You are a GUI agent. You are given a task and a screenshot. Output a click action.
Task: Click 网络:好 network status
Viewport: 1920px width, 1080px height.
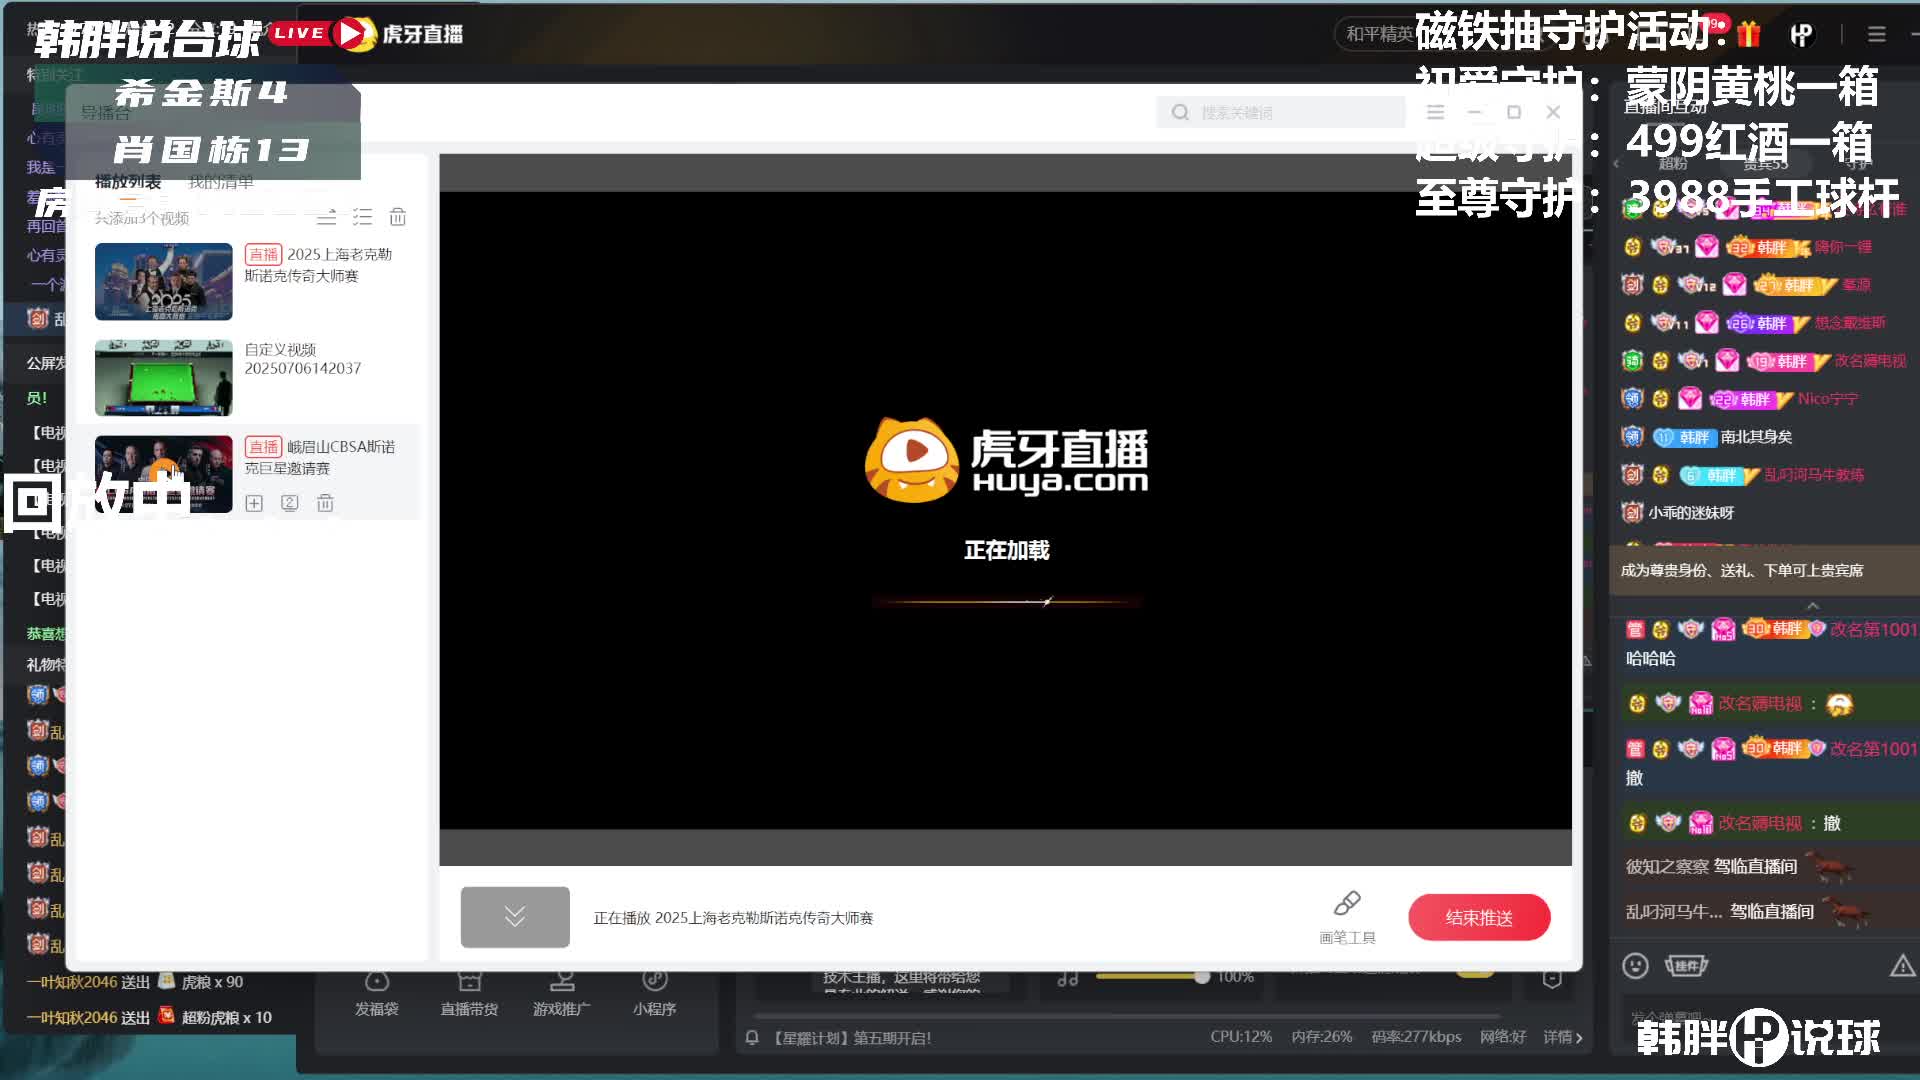pos(1503,1037)
